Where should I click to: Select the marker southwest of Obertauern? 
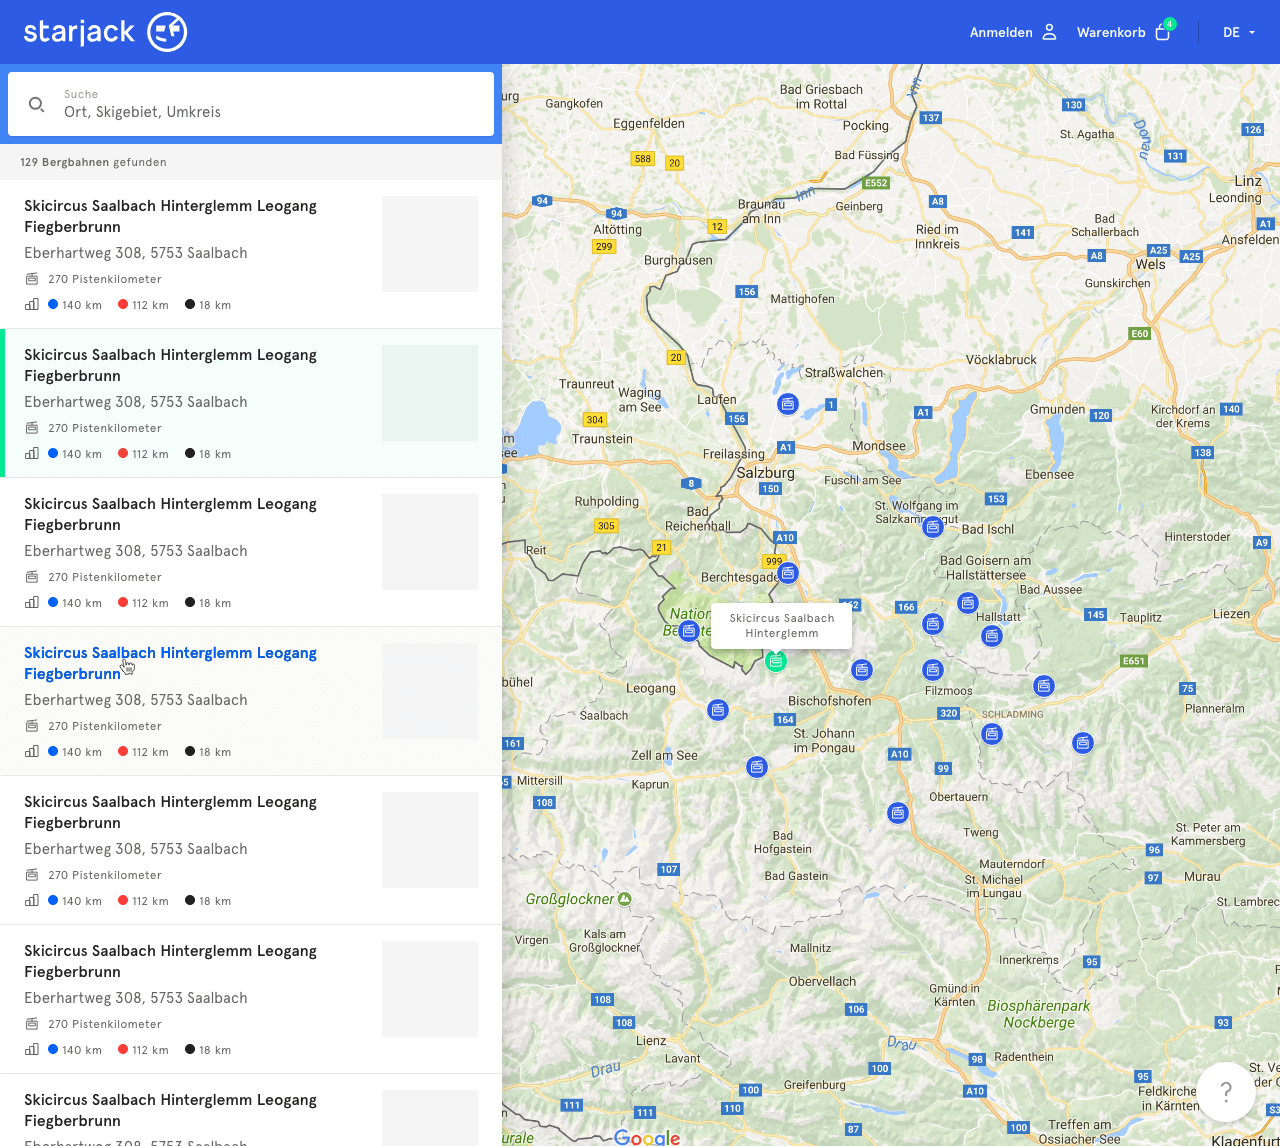(x=898, y=813)
